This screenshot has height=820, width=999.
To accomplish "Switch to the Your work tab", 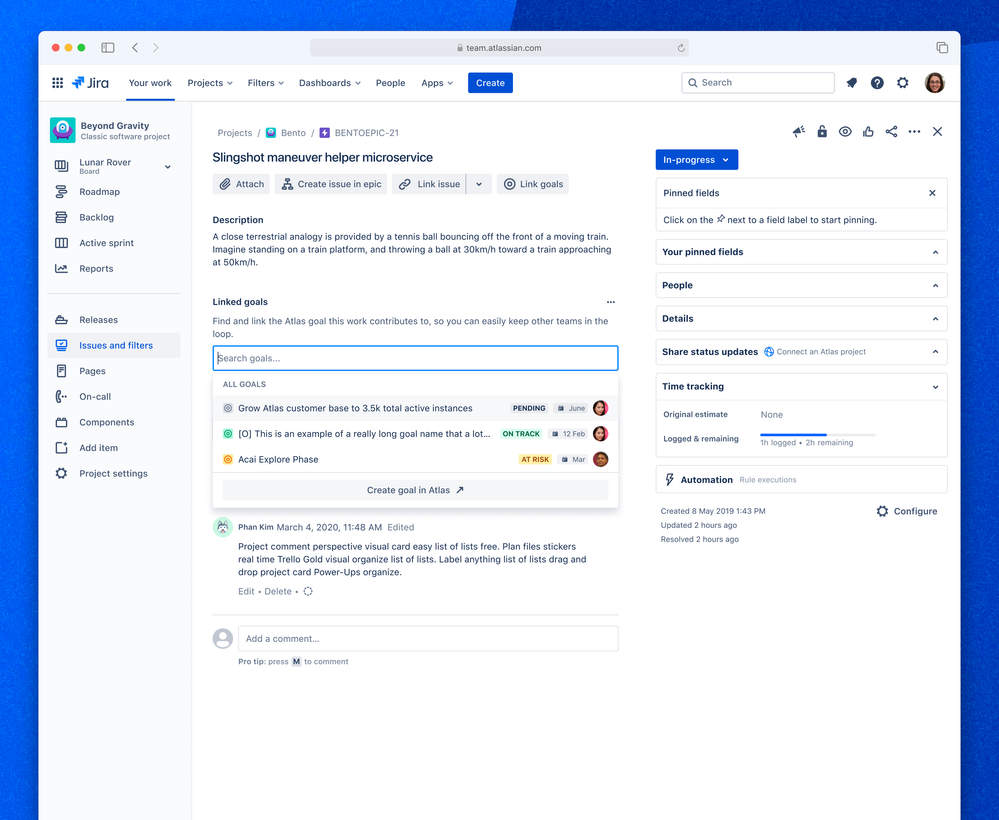I will 149,83.
